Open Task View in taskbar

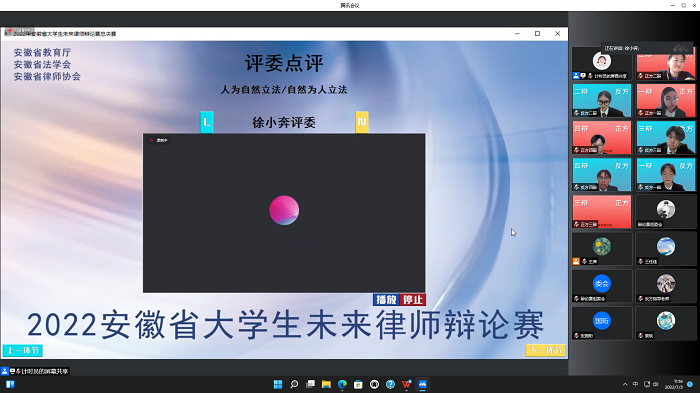point(310,385)
